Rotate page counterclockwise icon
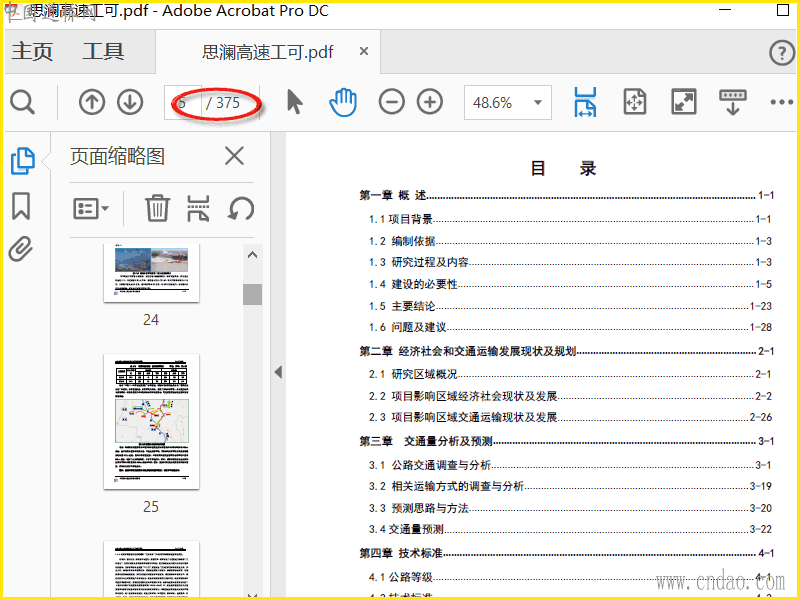 pyautogui.click(x=240, y=208)
